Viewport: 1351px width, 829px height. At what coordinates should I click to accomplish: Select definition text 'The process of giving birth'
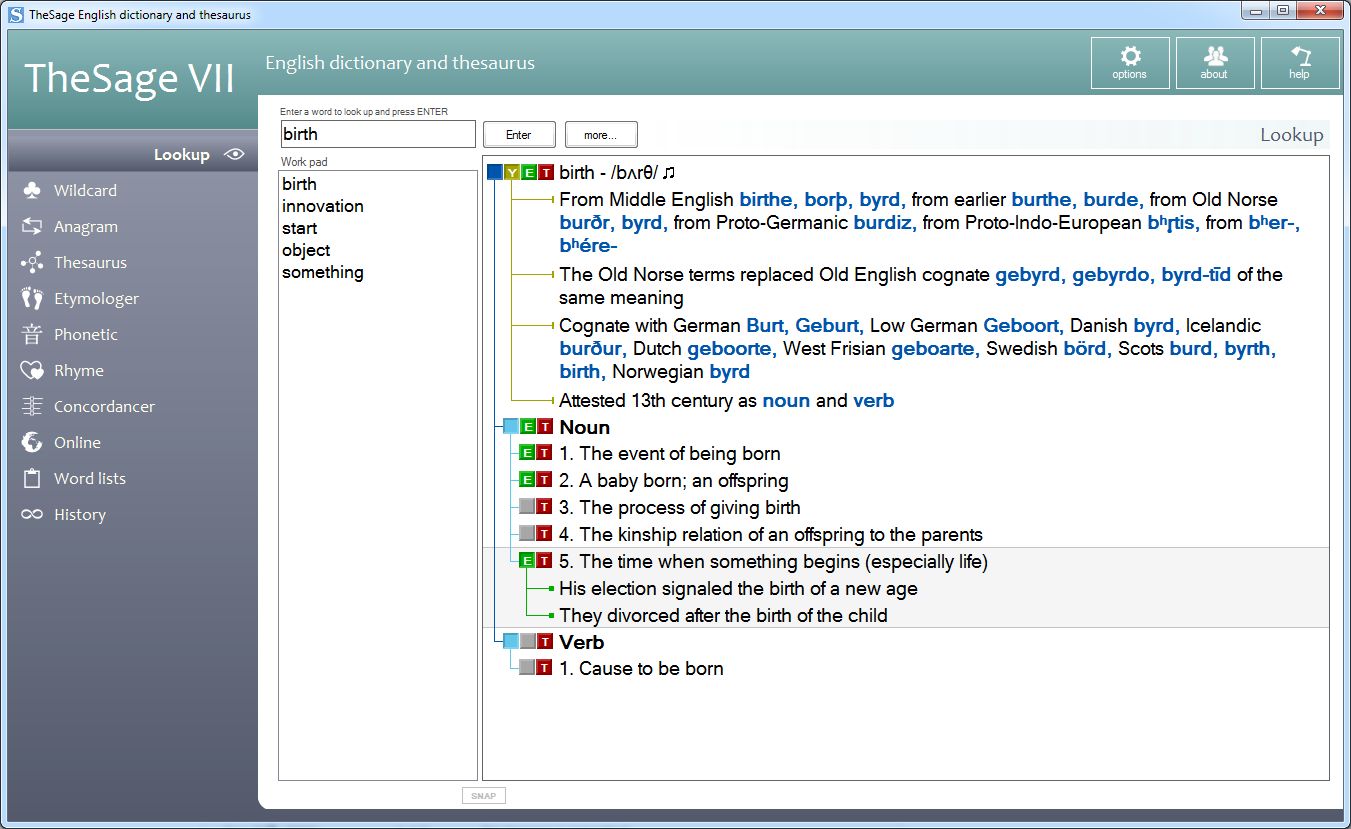coord(690,507)
